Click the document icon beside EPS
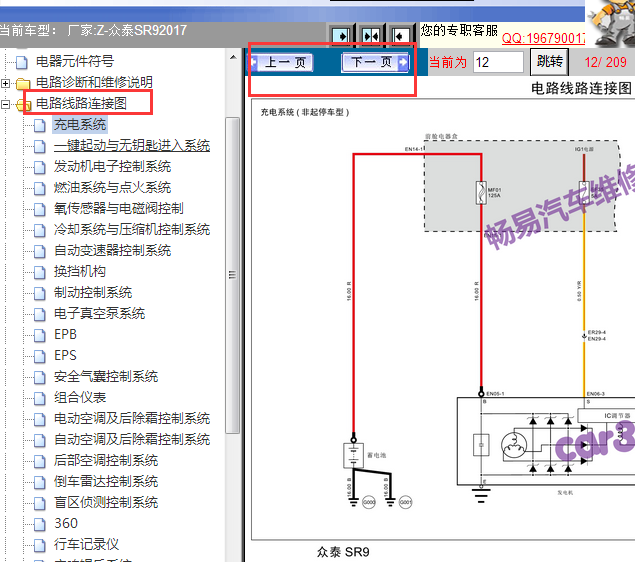This screenshot has width=635, height=562. [x=40, y=357]
